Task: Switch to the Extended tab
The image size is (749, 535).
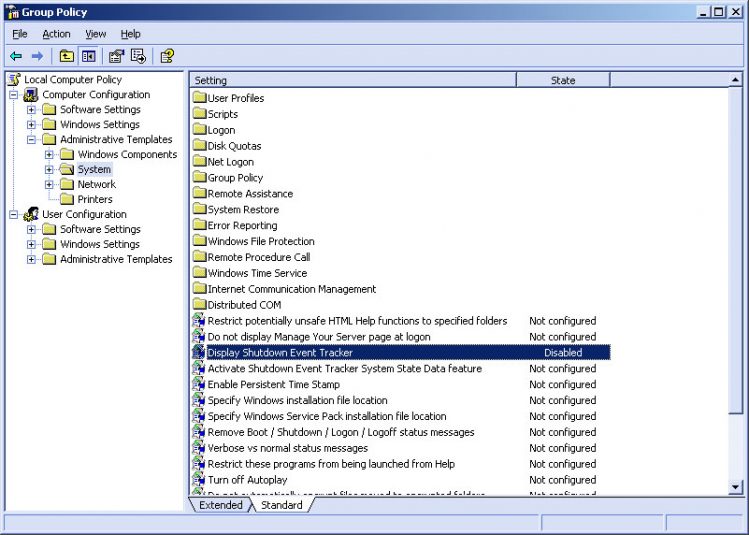Action: point(220,505)
